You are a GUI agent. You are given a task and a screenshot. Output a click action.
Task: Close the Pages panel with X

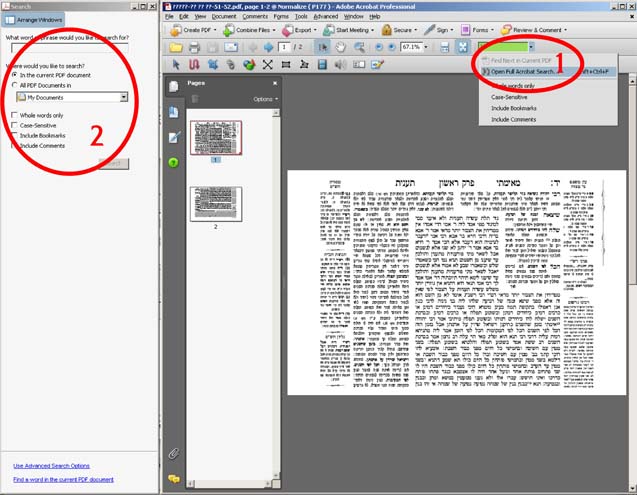click(275, 83)
